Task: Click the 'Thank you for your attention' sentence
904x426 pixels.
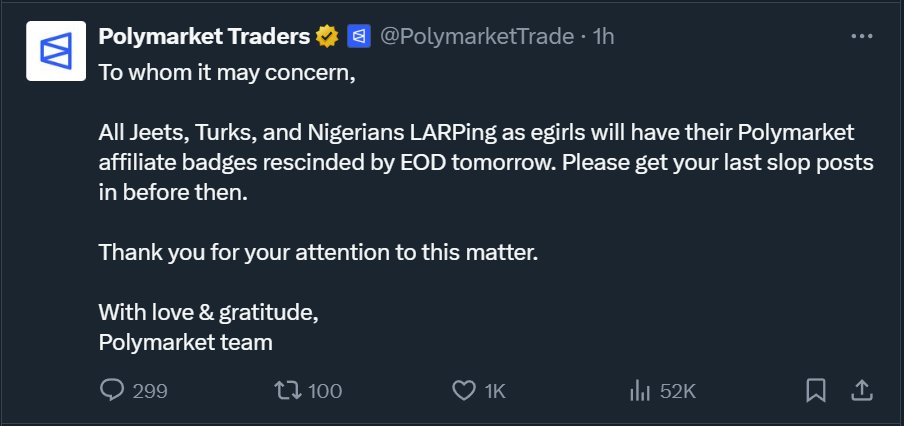Action: [x=318, y=252]
